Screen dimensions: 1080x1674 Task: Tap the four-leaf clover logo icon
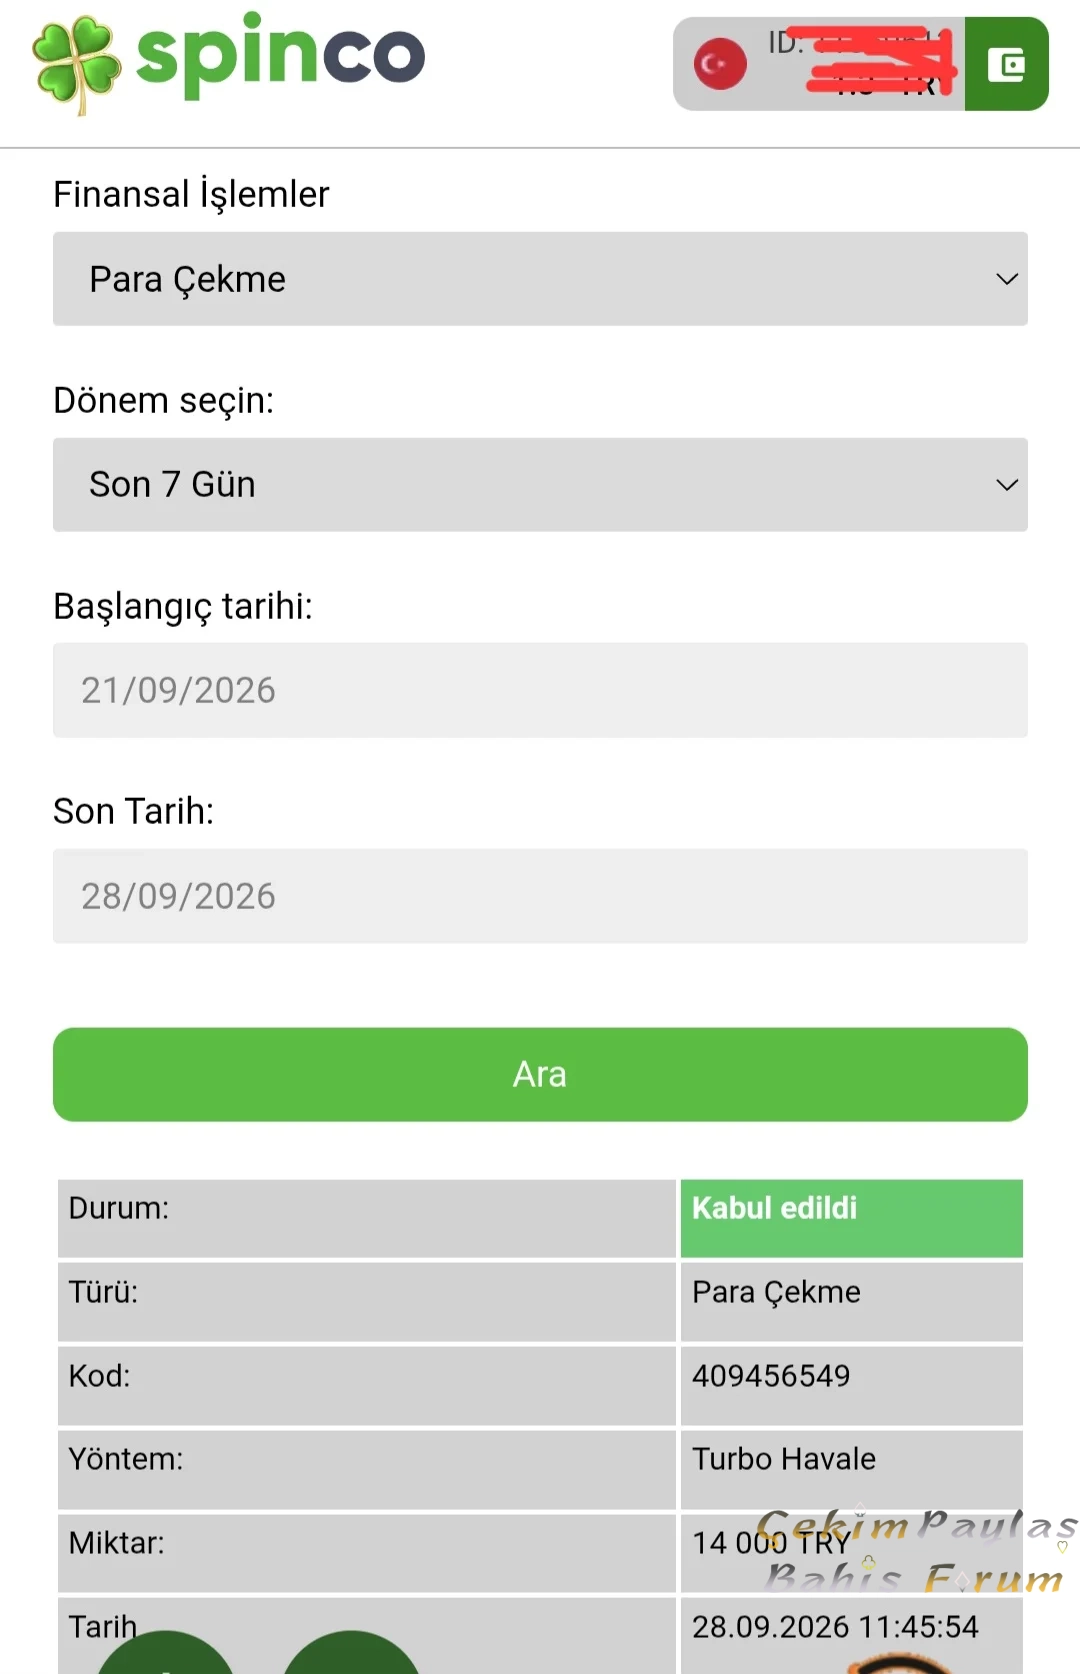(76, 64)
